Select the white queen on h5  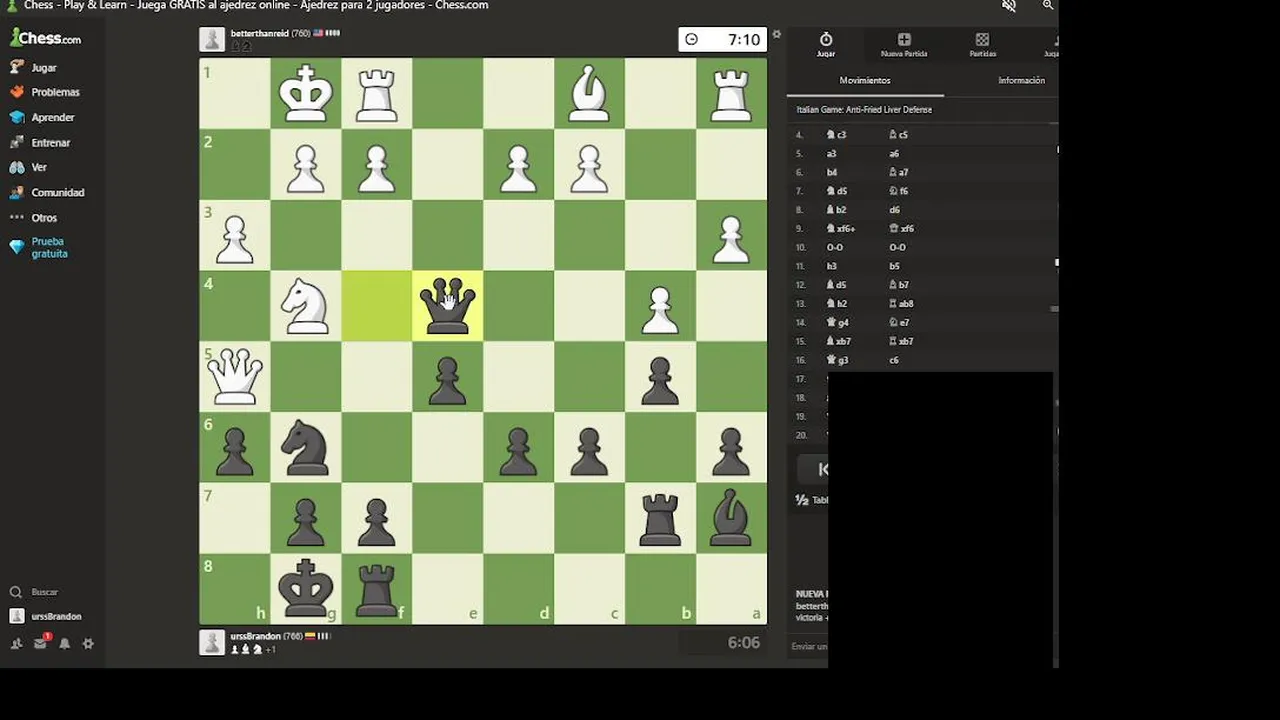tap(235, 377)
